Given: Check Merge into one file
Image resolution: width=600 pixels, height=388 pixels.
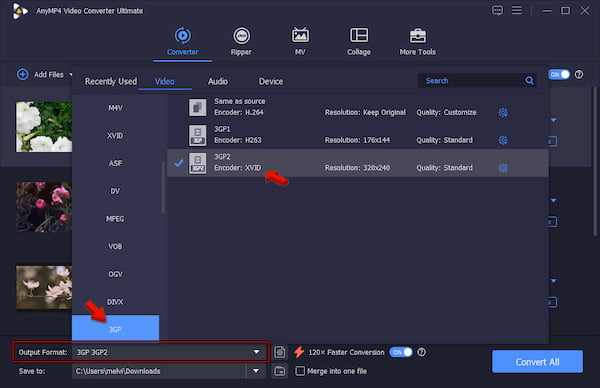Looking at the screenshot, I should coord(300,371).
